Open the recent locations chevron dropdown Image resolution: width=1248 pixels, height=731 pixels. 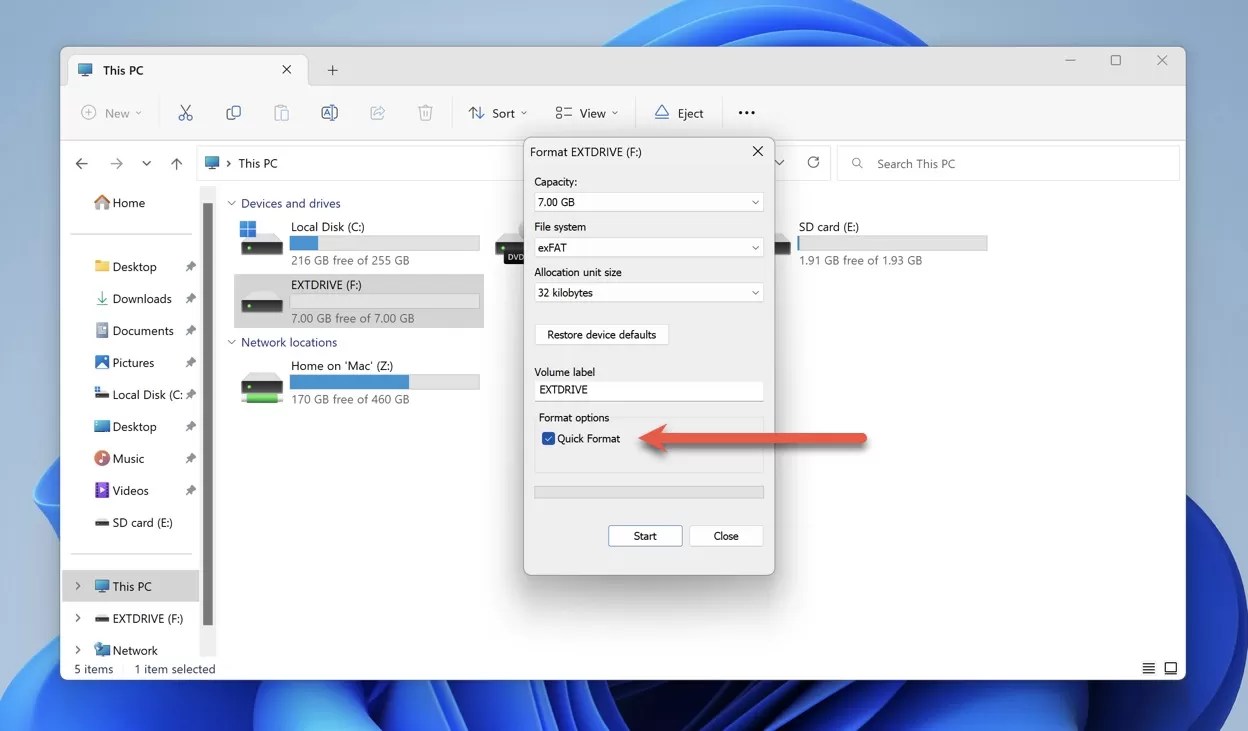(146, 163)
